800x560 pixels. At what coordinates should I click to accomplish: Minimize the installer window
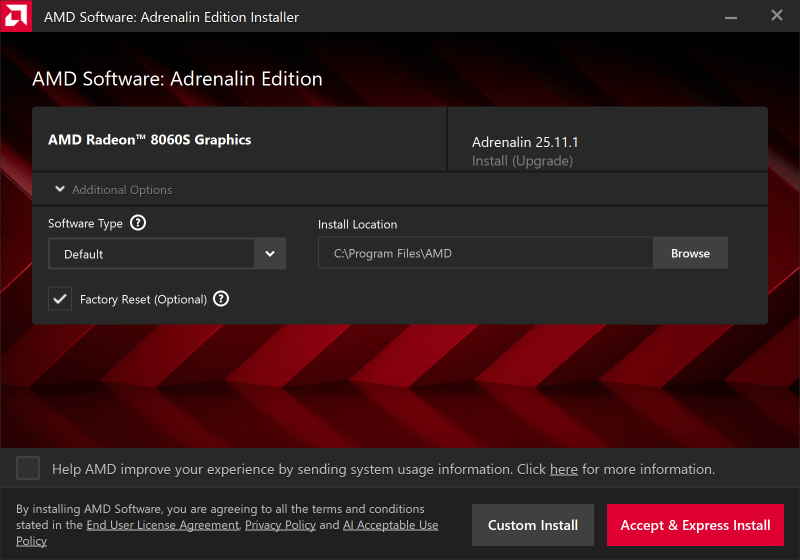[x=731, y=16]
